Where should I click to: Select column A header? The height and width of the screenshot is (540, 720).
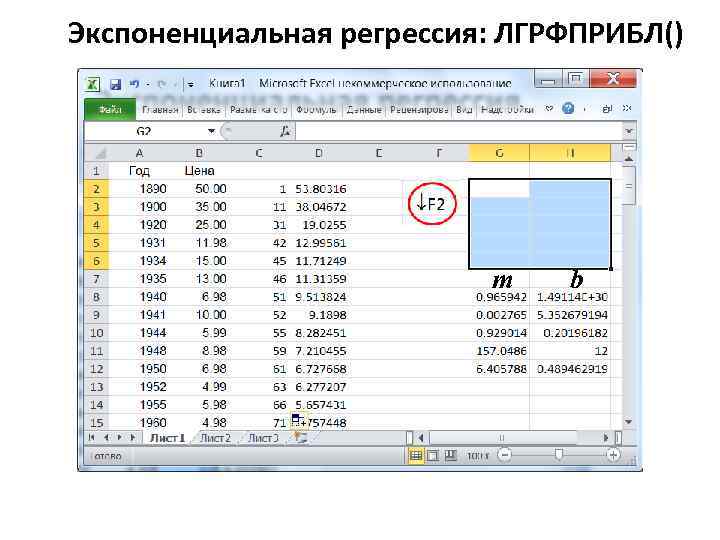pyautogui.click(x=139, y=153)
